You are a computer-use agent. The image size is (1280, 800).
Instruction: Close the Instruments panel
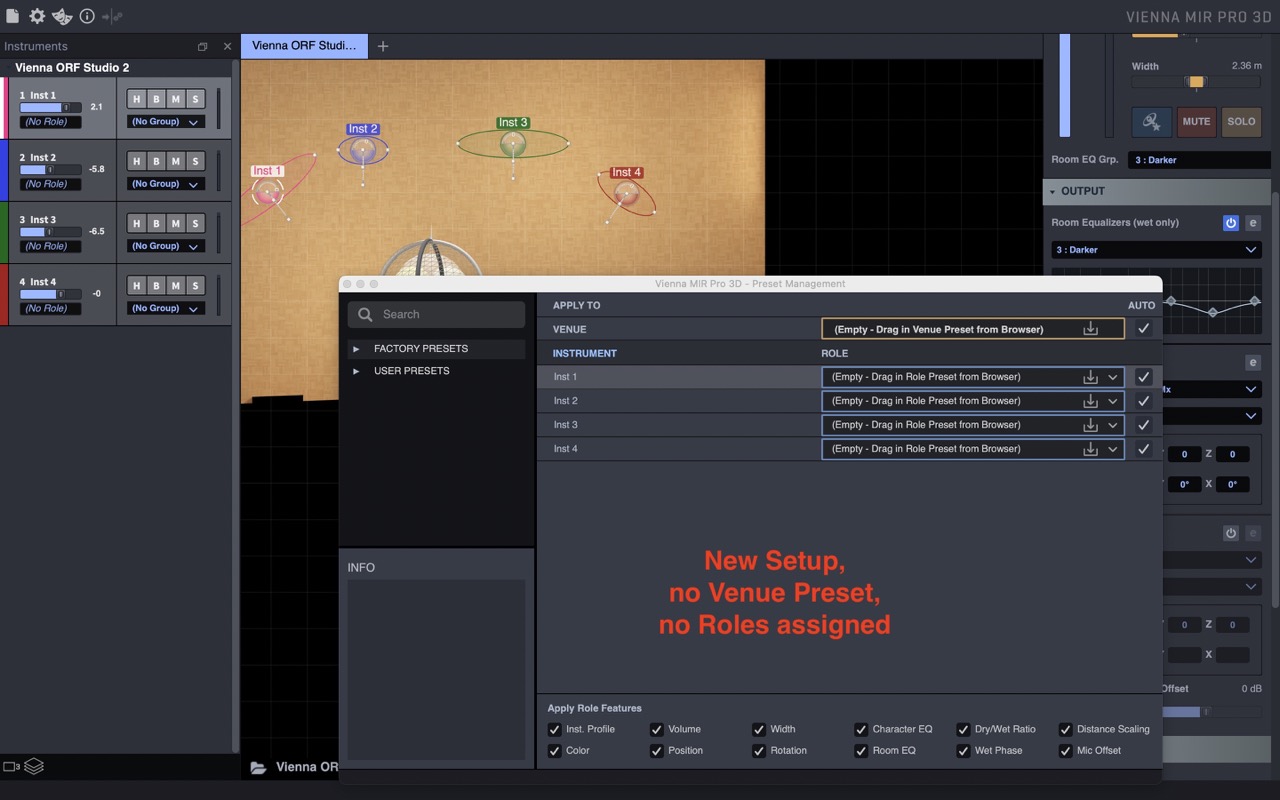(x=227, y=47)
